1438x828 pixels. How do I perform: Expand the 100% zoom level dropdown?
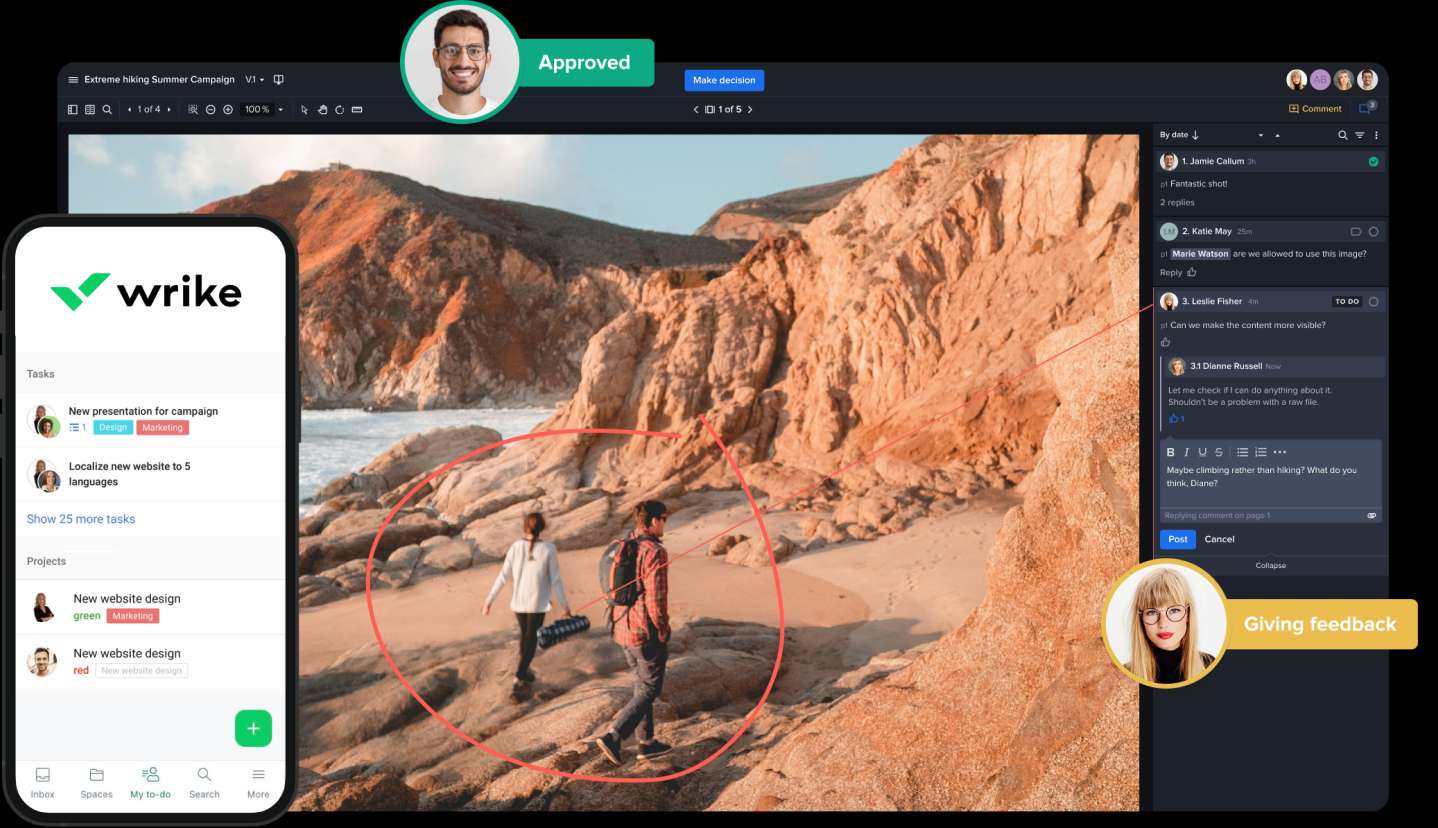[280, 109]
